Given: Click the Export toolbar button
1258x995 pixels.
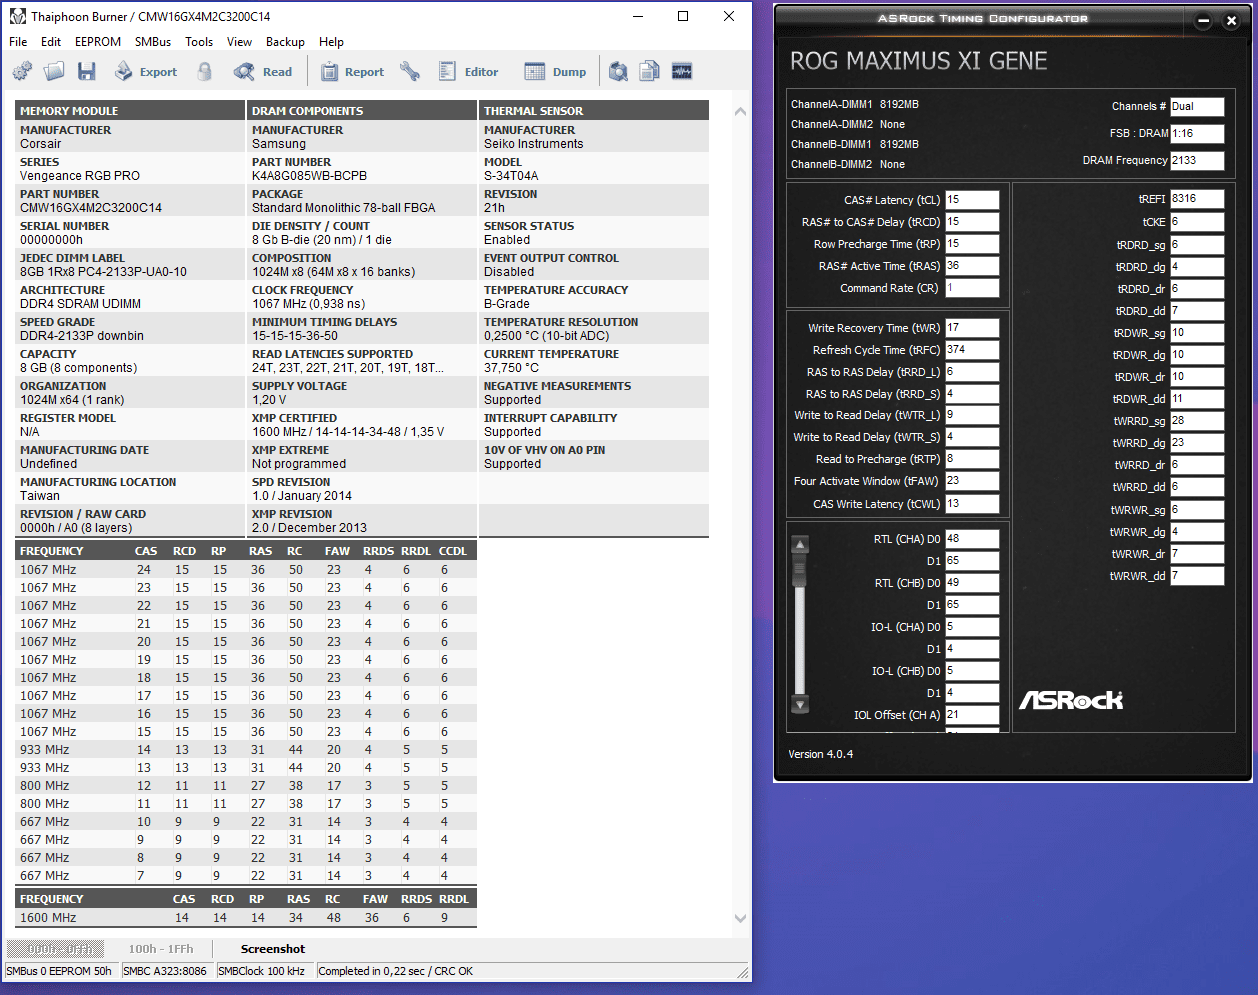Looking at the screenshot, I should click(146, 71).
